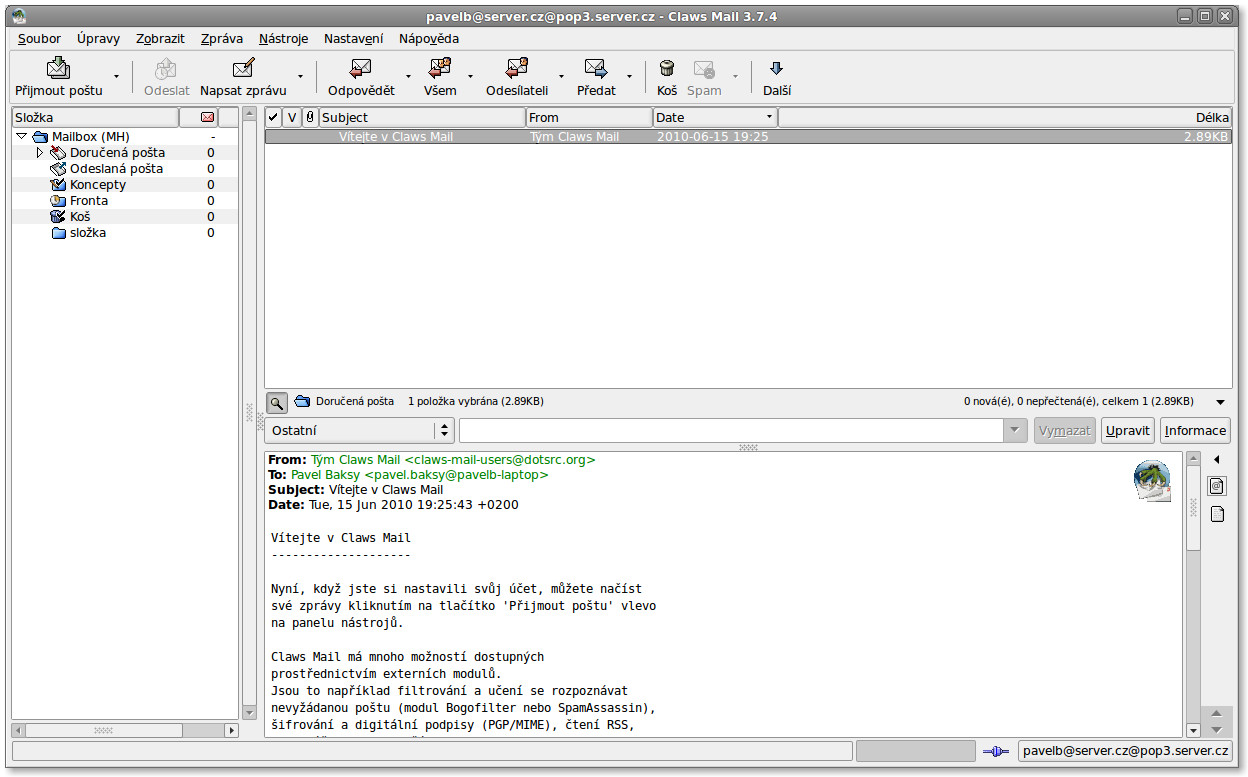
Task: Select the Vítejte v Claws Mail message row
Action: [x=748, y=137]
